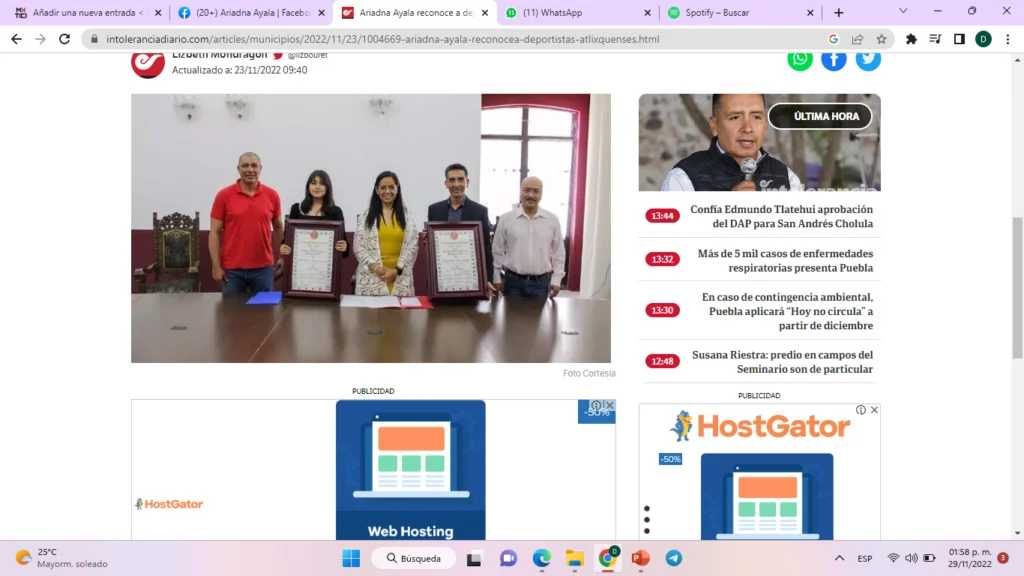Open Wi-Fi network settings icon

coord(893,558)
